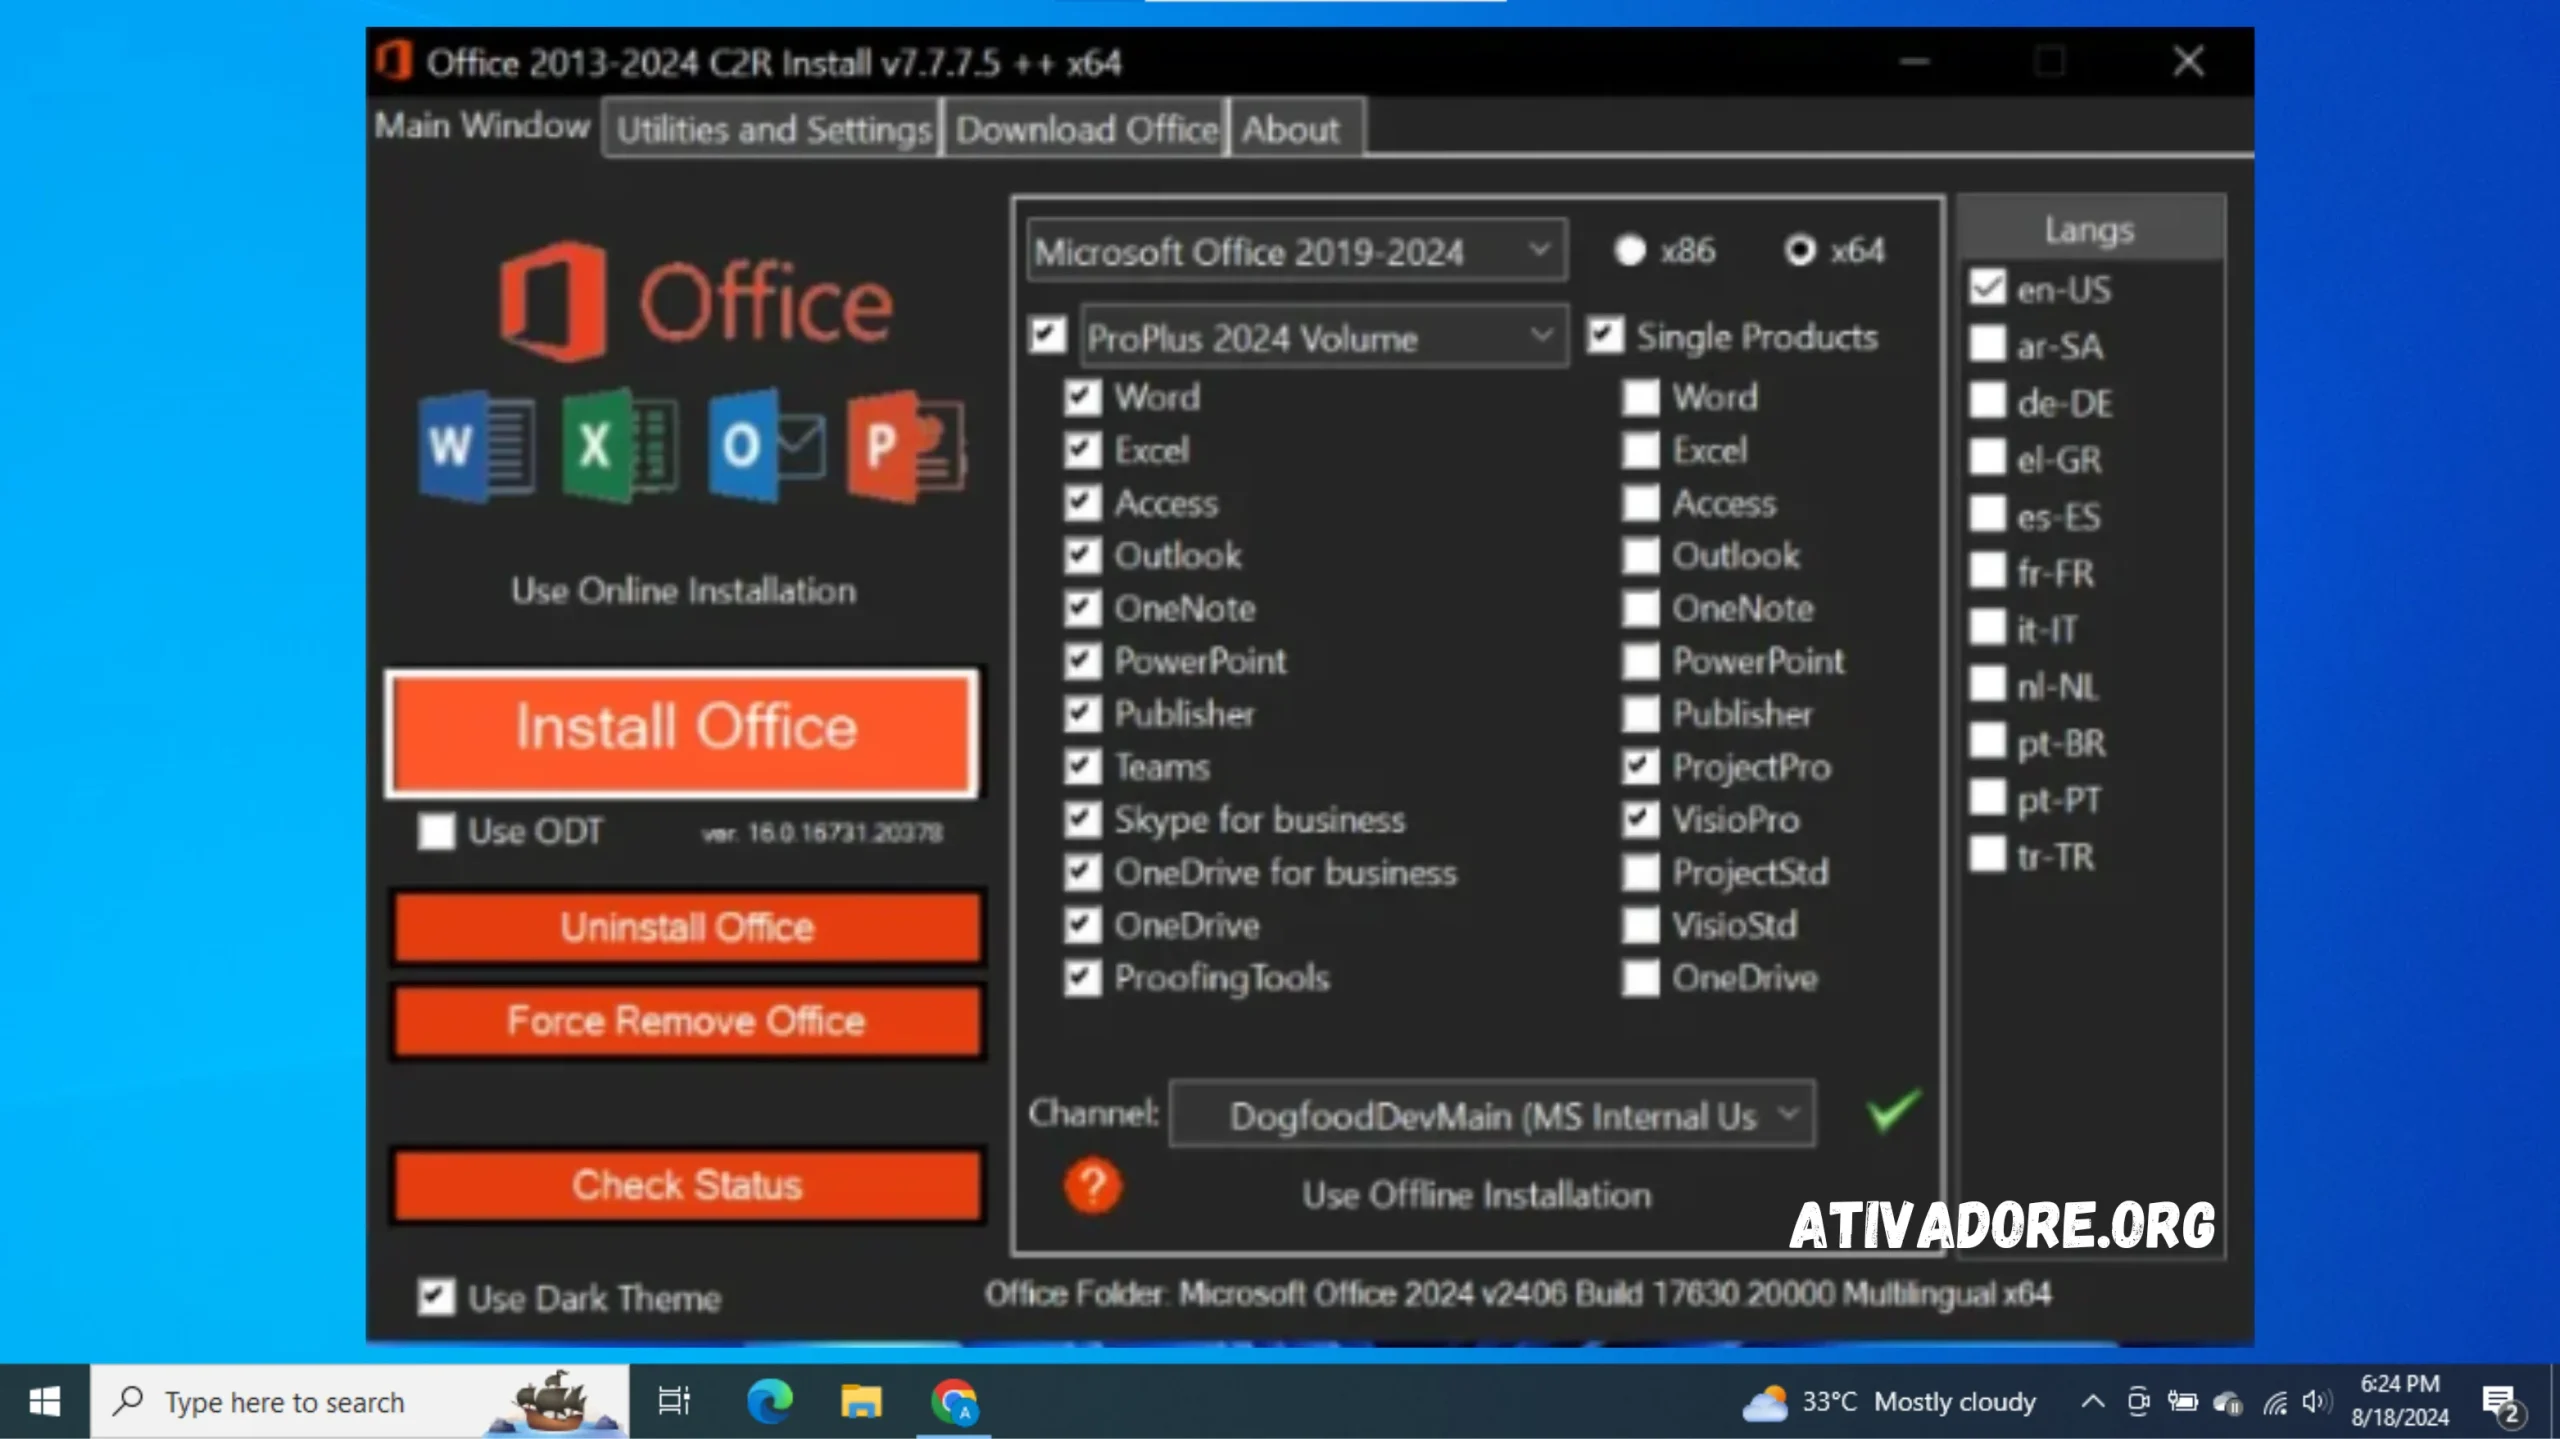Open the notification center icon
The height and width of the screenshot is (1439, 2560).
tap(2502, 1403)
